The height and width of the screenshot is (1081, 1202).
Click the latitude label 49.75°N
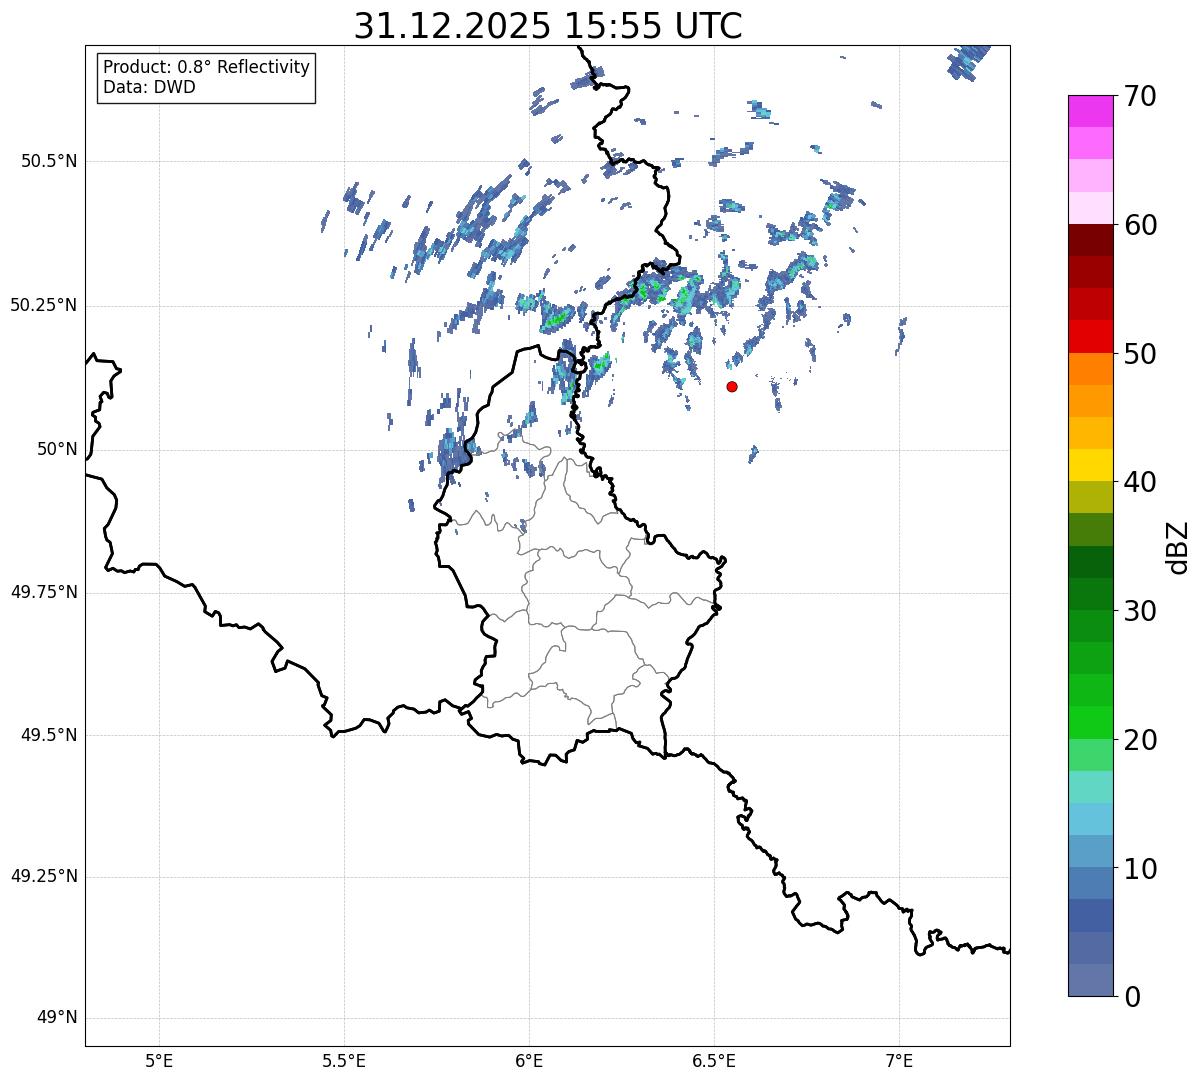43,592
